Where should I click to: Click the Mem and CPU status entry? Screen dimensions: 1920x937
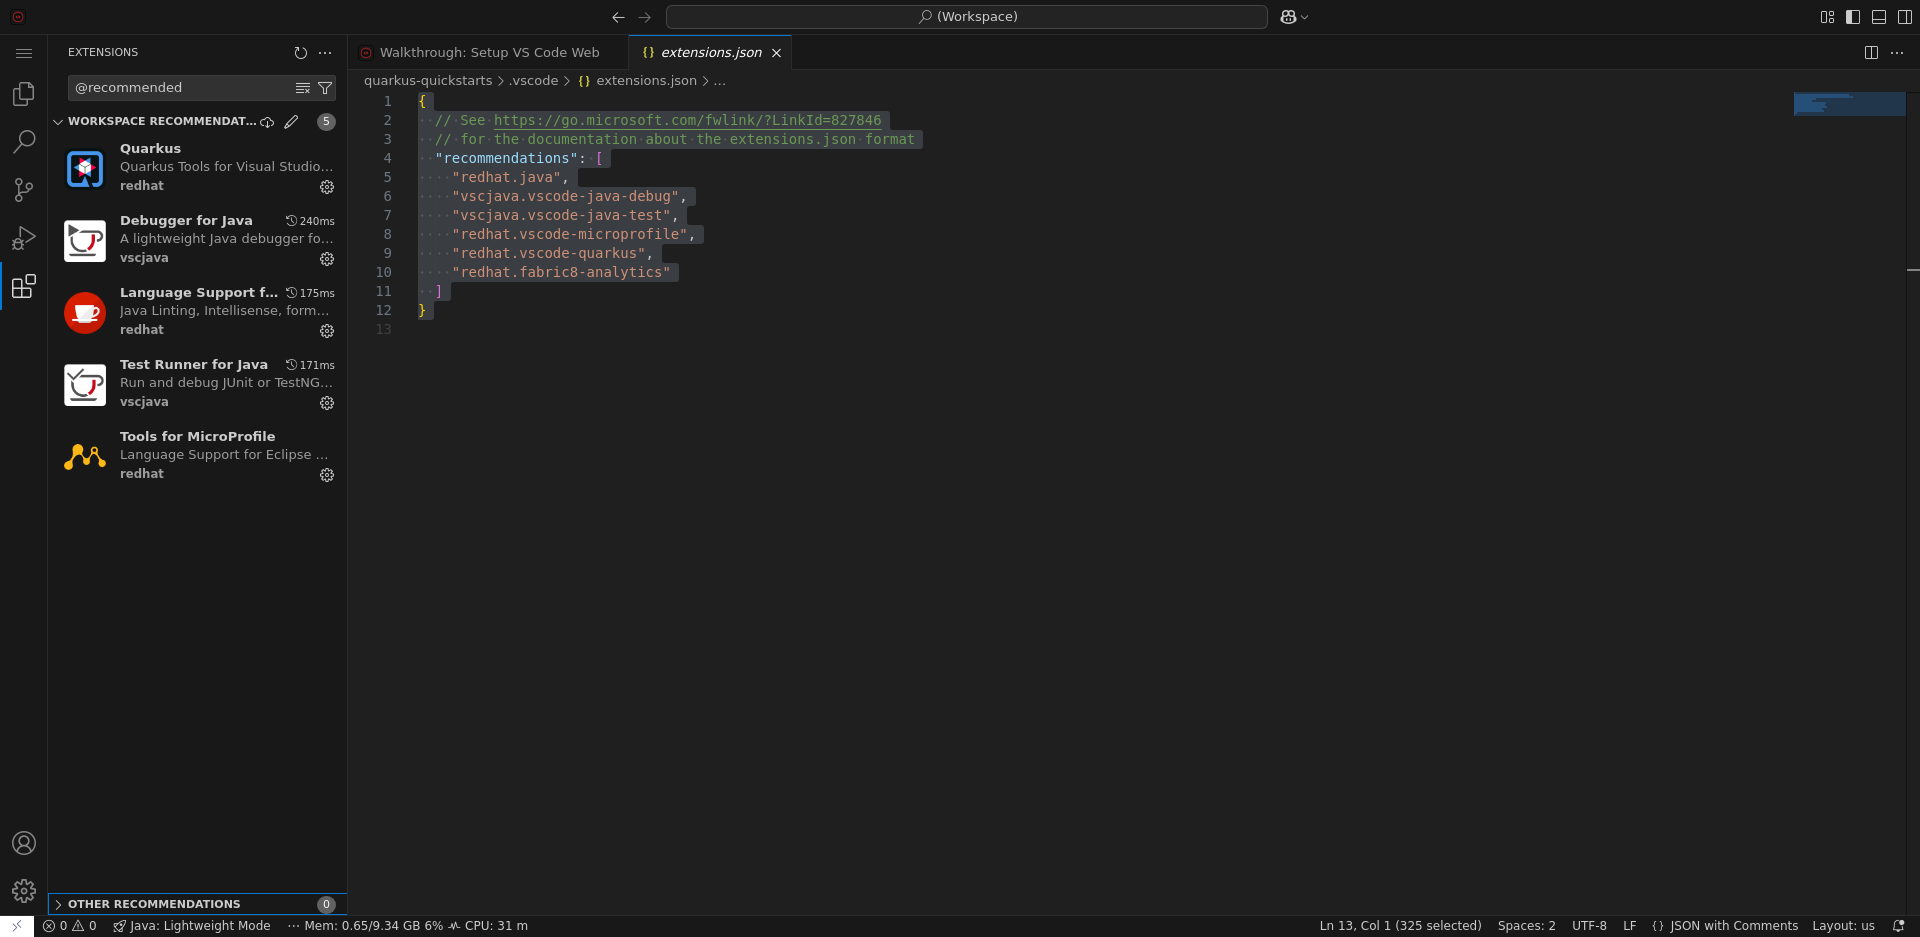(x=408, y=926)
